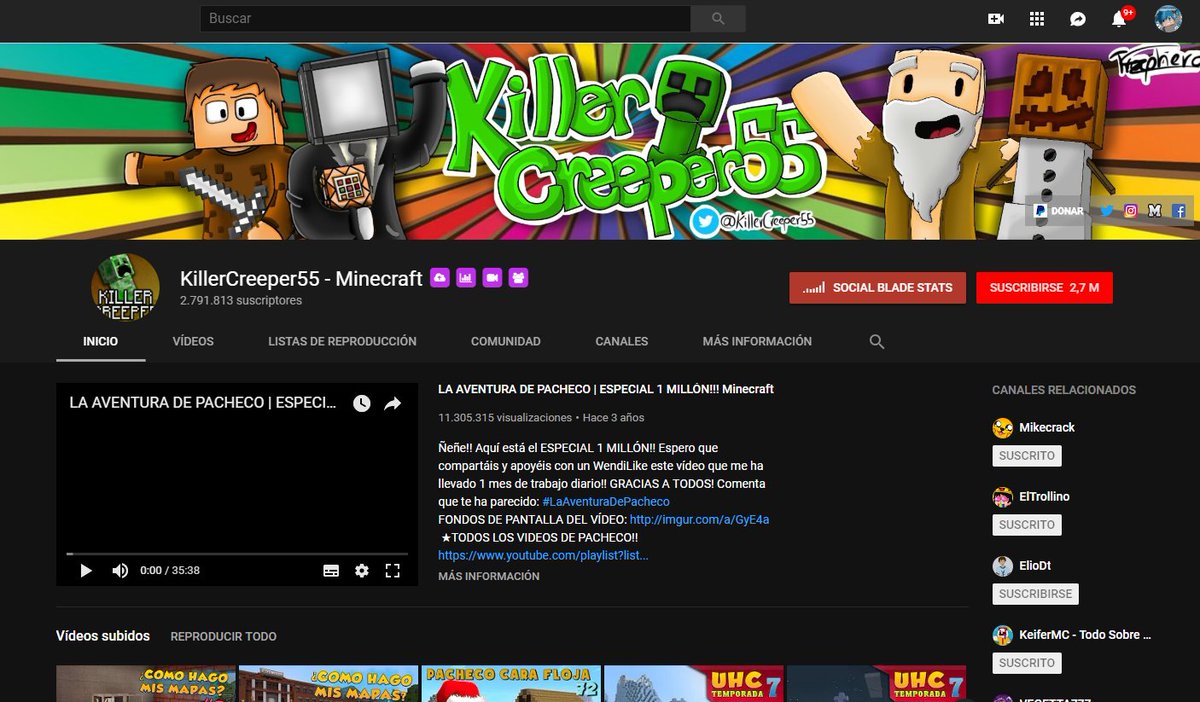This screenshot has height=702, width=1200.
Task: Open the youtube.com playlist link
Action: click(543, 555)
